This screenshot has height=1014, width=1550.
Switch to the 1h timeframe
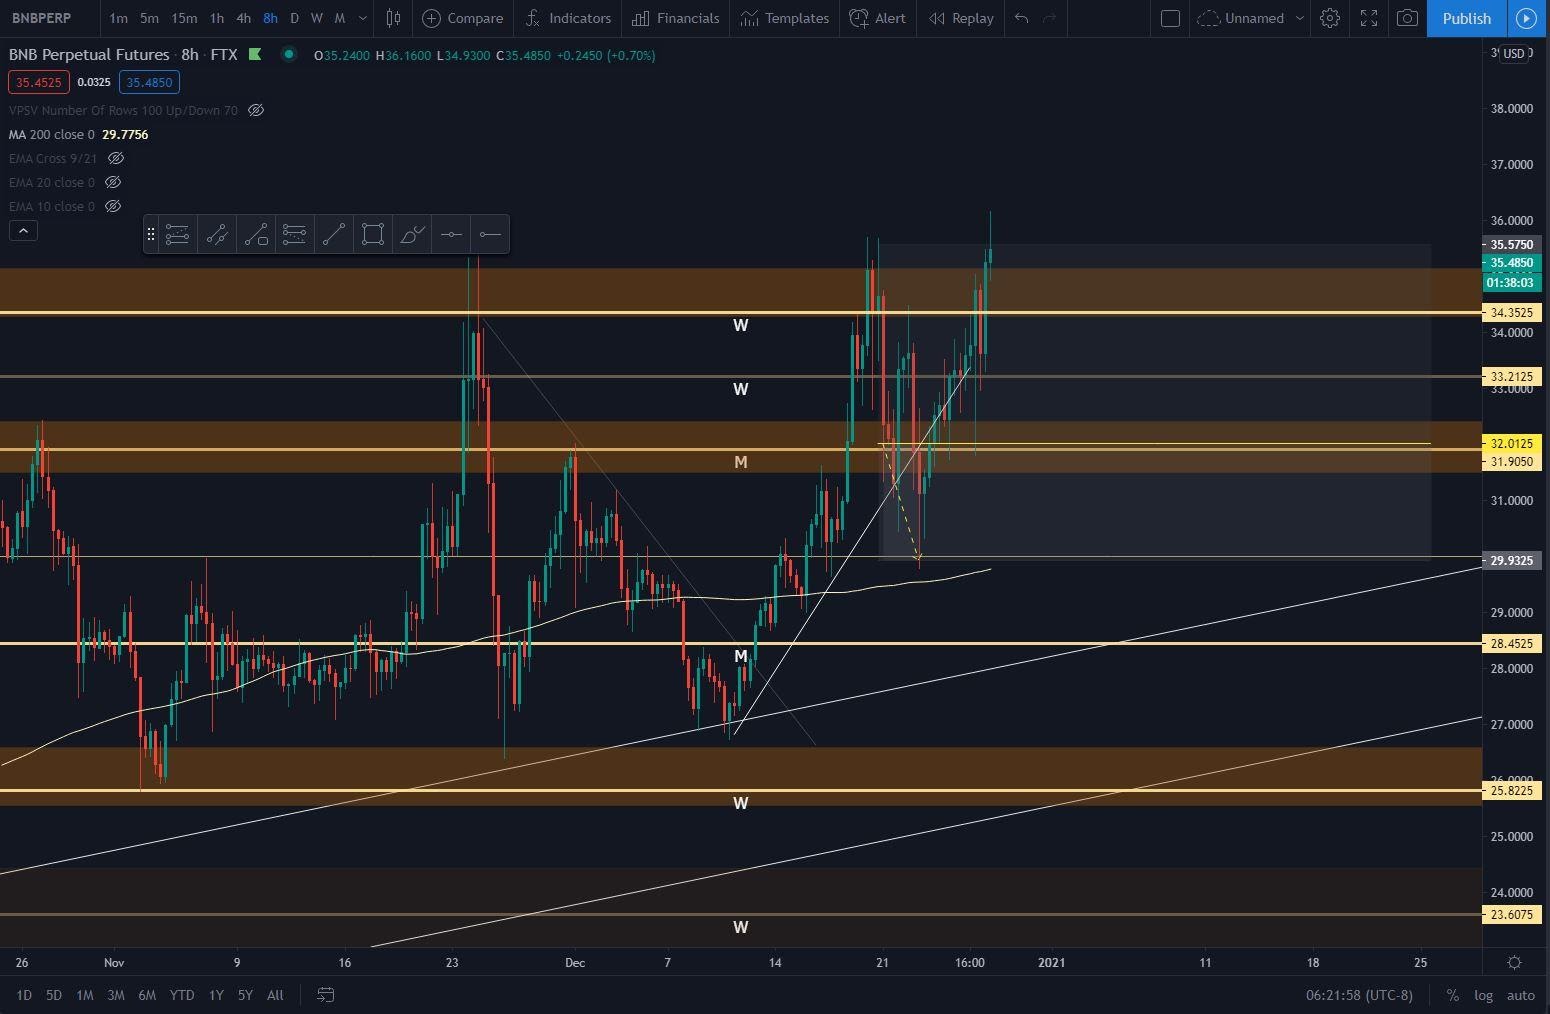[217, 18]
